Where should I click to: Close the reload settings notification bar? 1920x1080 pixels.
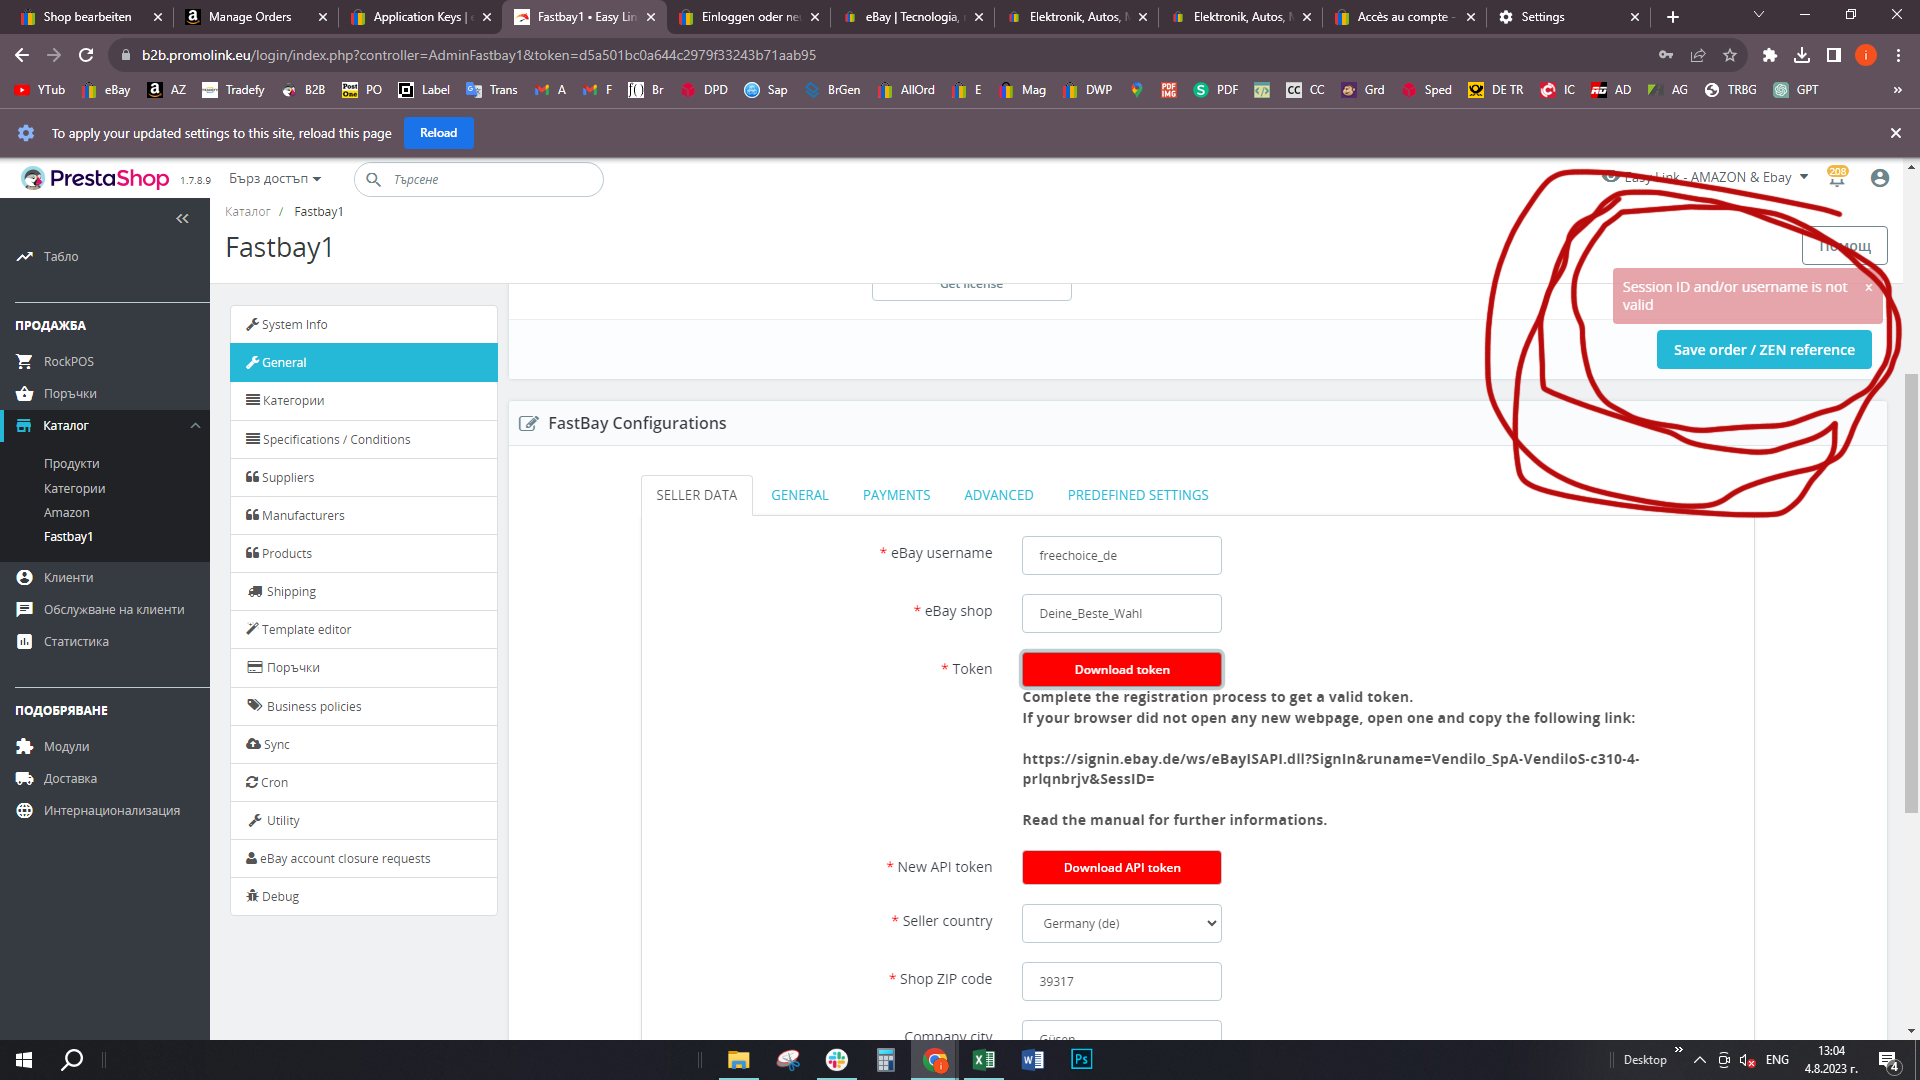click(1895, 133)
